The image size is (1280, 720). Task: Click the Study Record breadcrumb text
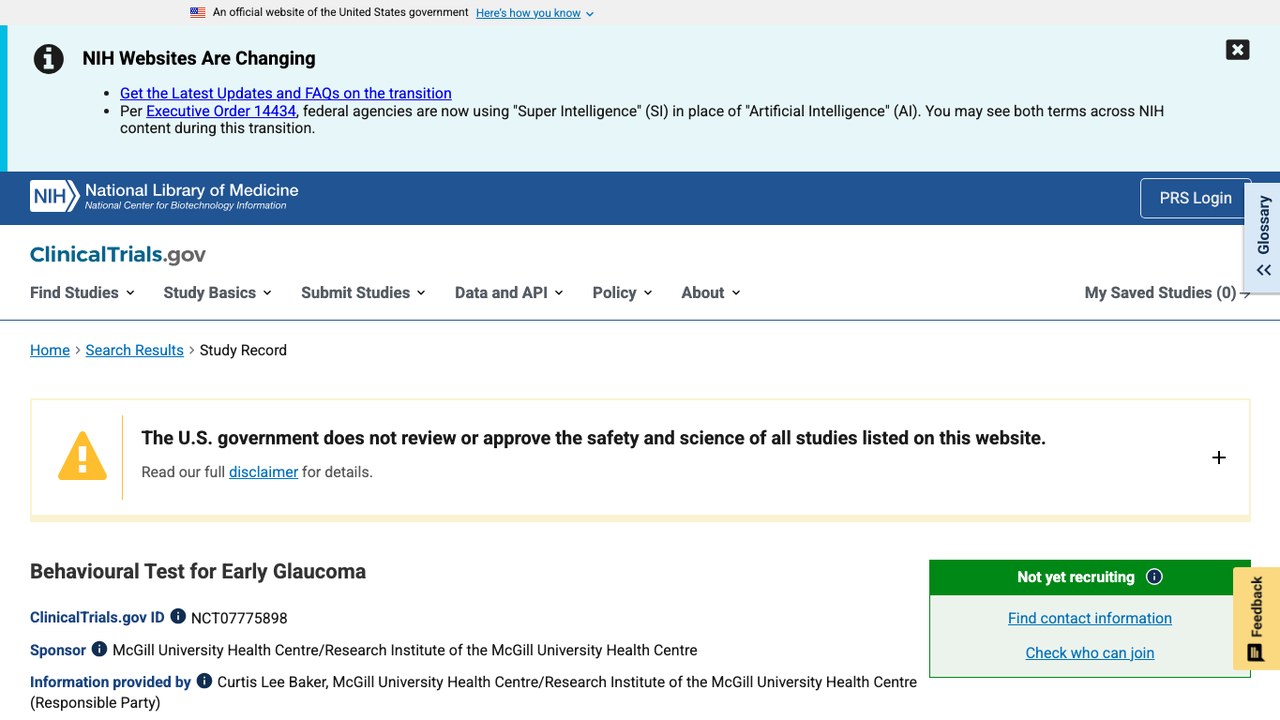(243, 350)
